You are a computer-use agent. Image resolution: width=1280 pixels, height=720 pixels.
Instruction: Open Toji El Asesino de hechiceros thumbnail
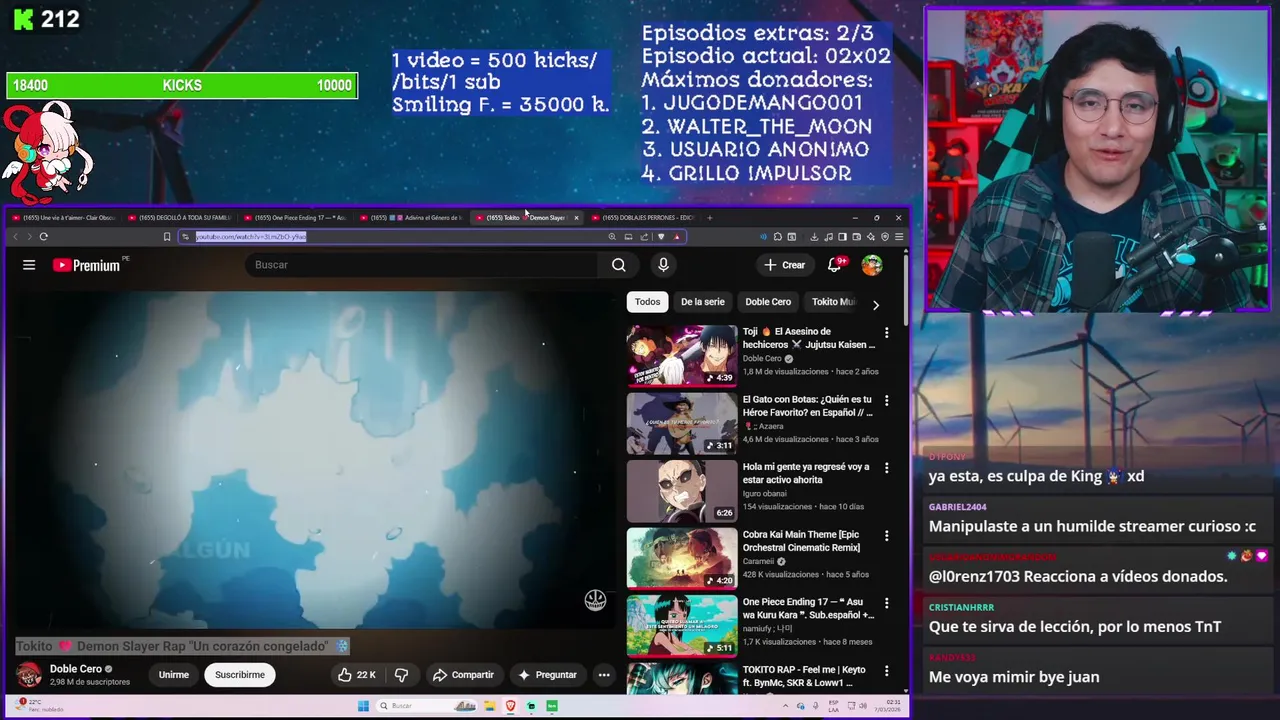point(682,355)
